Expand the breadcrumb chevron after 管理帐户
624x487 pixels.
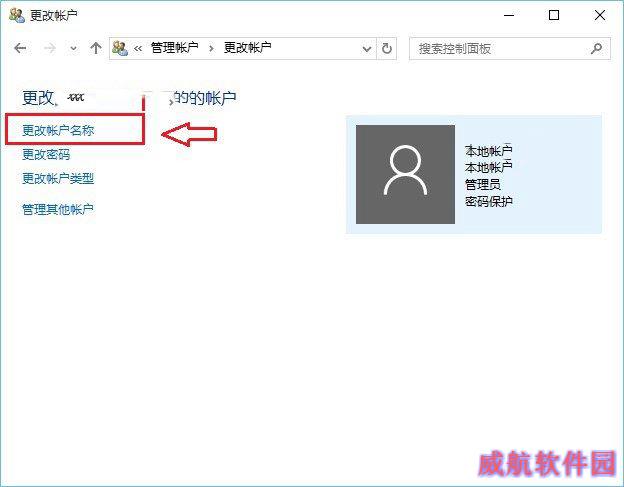coord(211,49)
